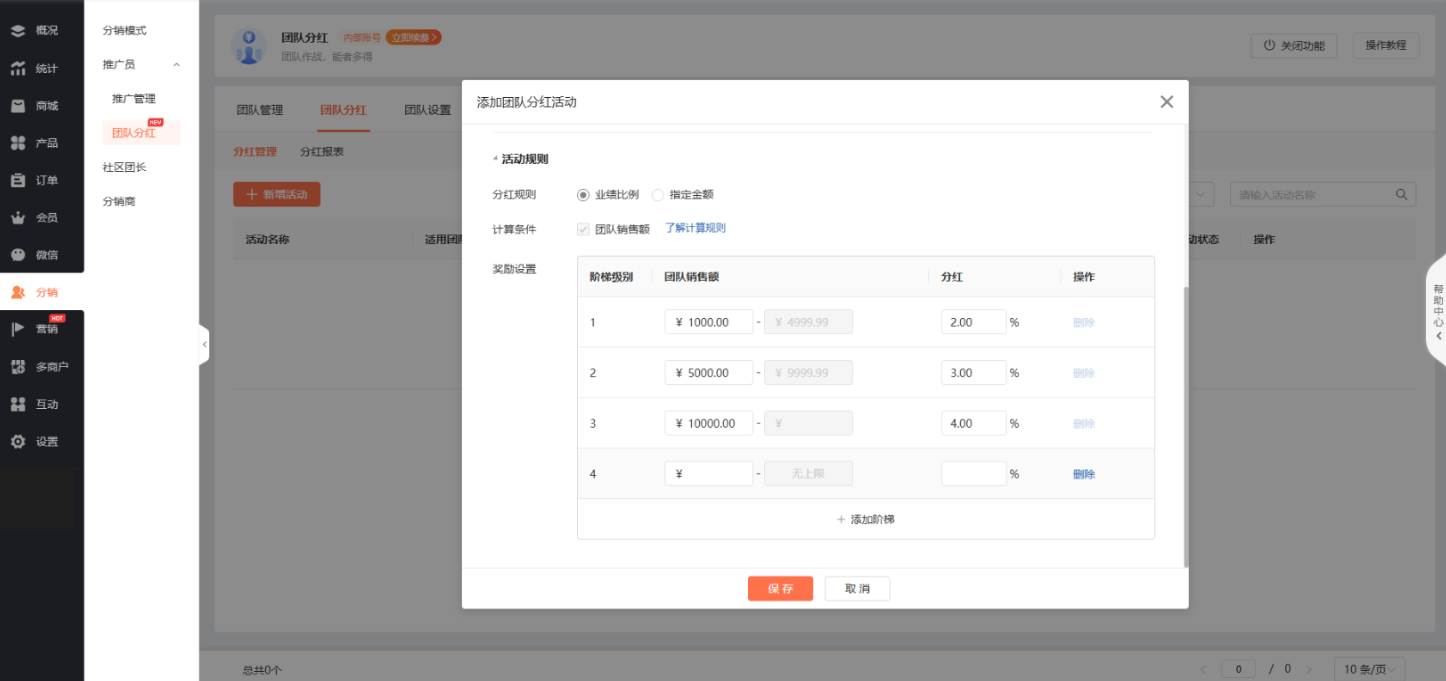Click tier 4 empty minimum sales field
The width and height of the screenshot is (1446, 681).
(709, 474)
